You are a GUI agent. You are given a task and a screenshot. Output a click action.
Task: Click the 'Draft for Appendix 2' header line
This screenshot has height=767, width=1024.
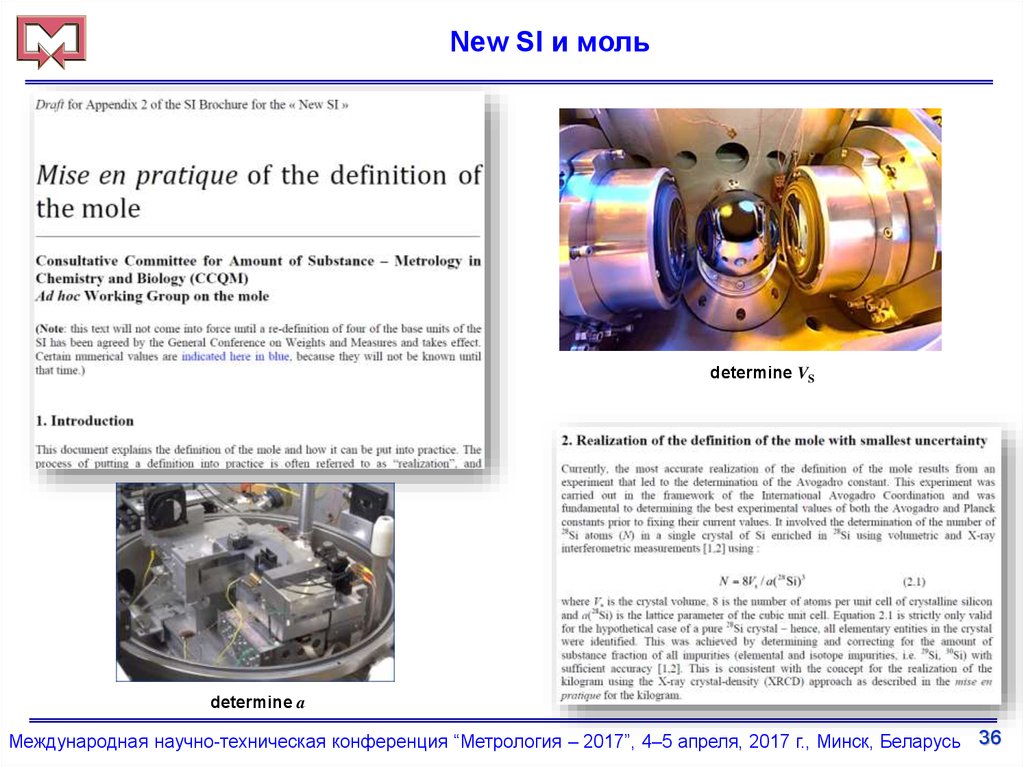tap(192, 104)
